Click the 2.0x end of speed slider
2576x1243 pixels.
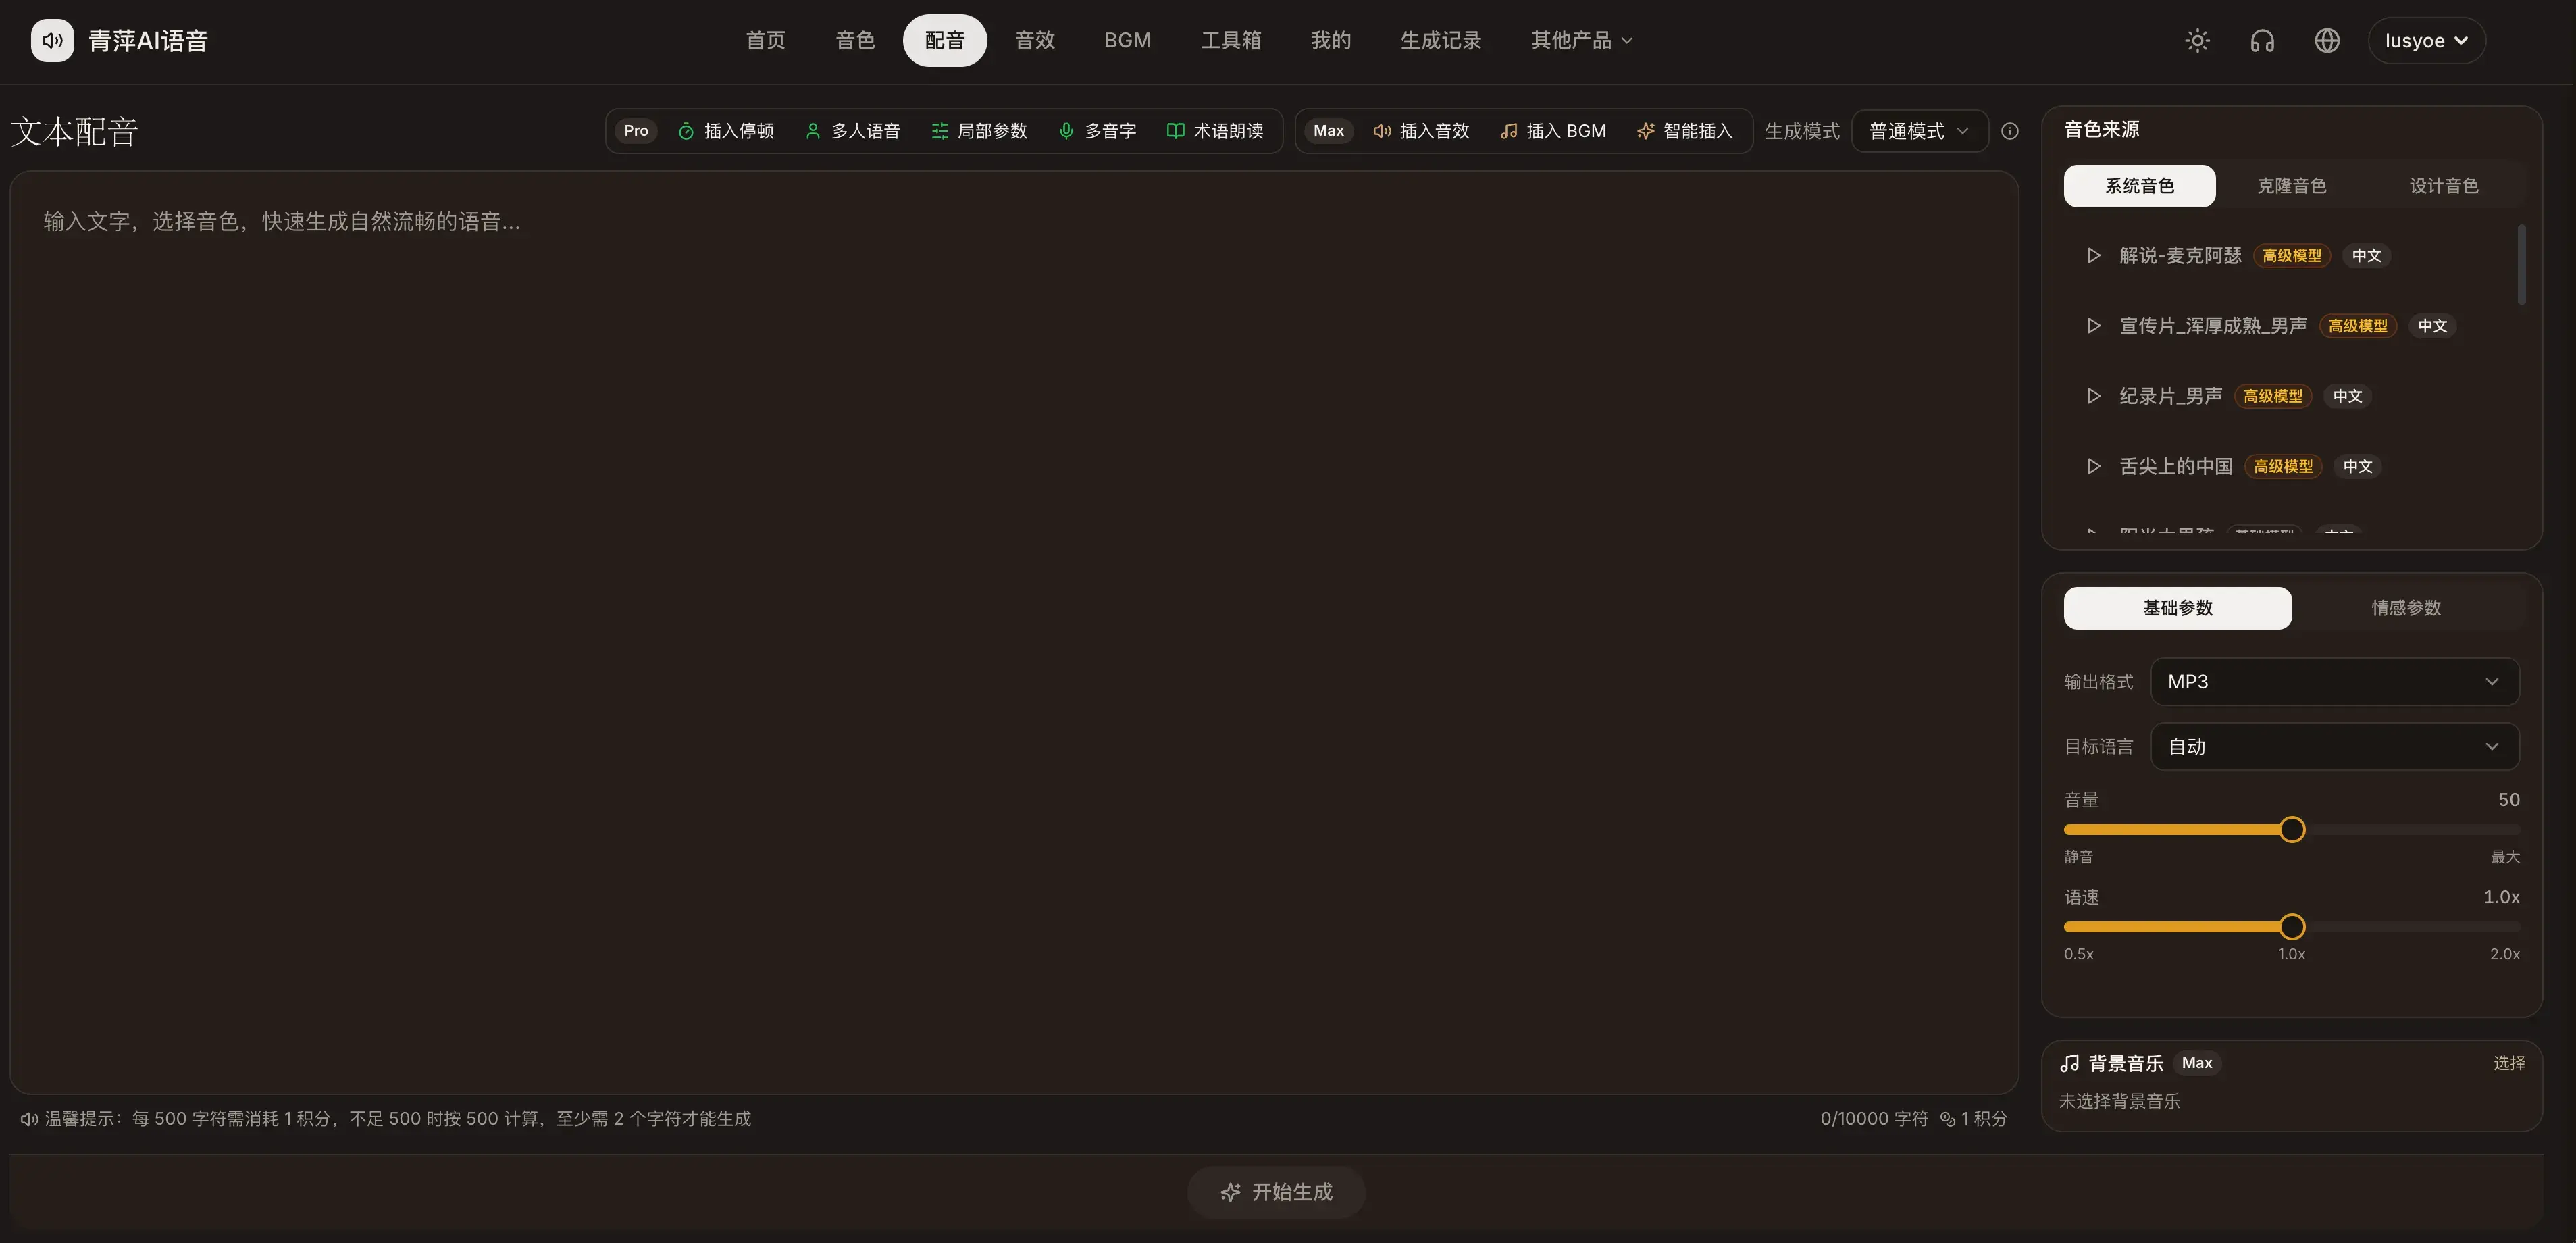(x=2504, y=954)
